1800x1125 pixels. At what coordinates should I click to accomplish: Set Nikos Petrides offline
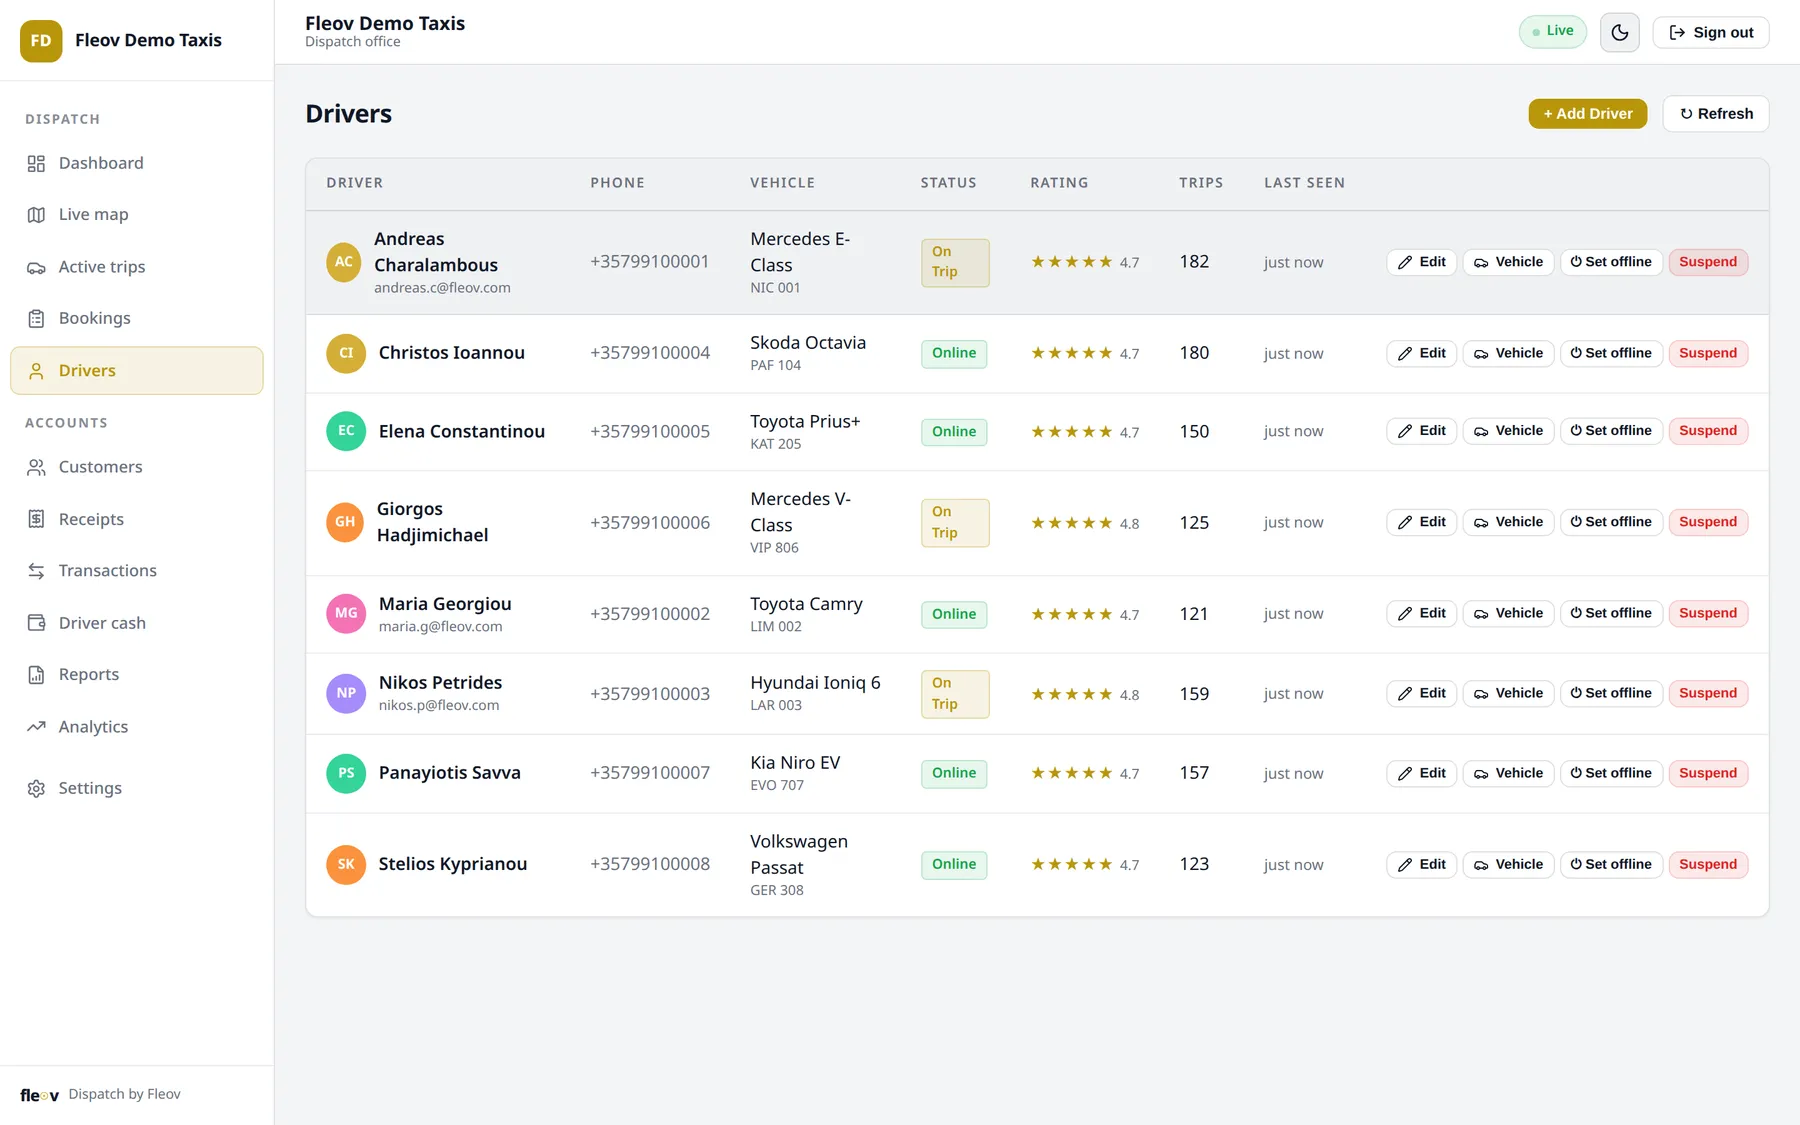click(x=1611, y=693)
